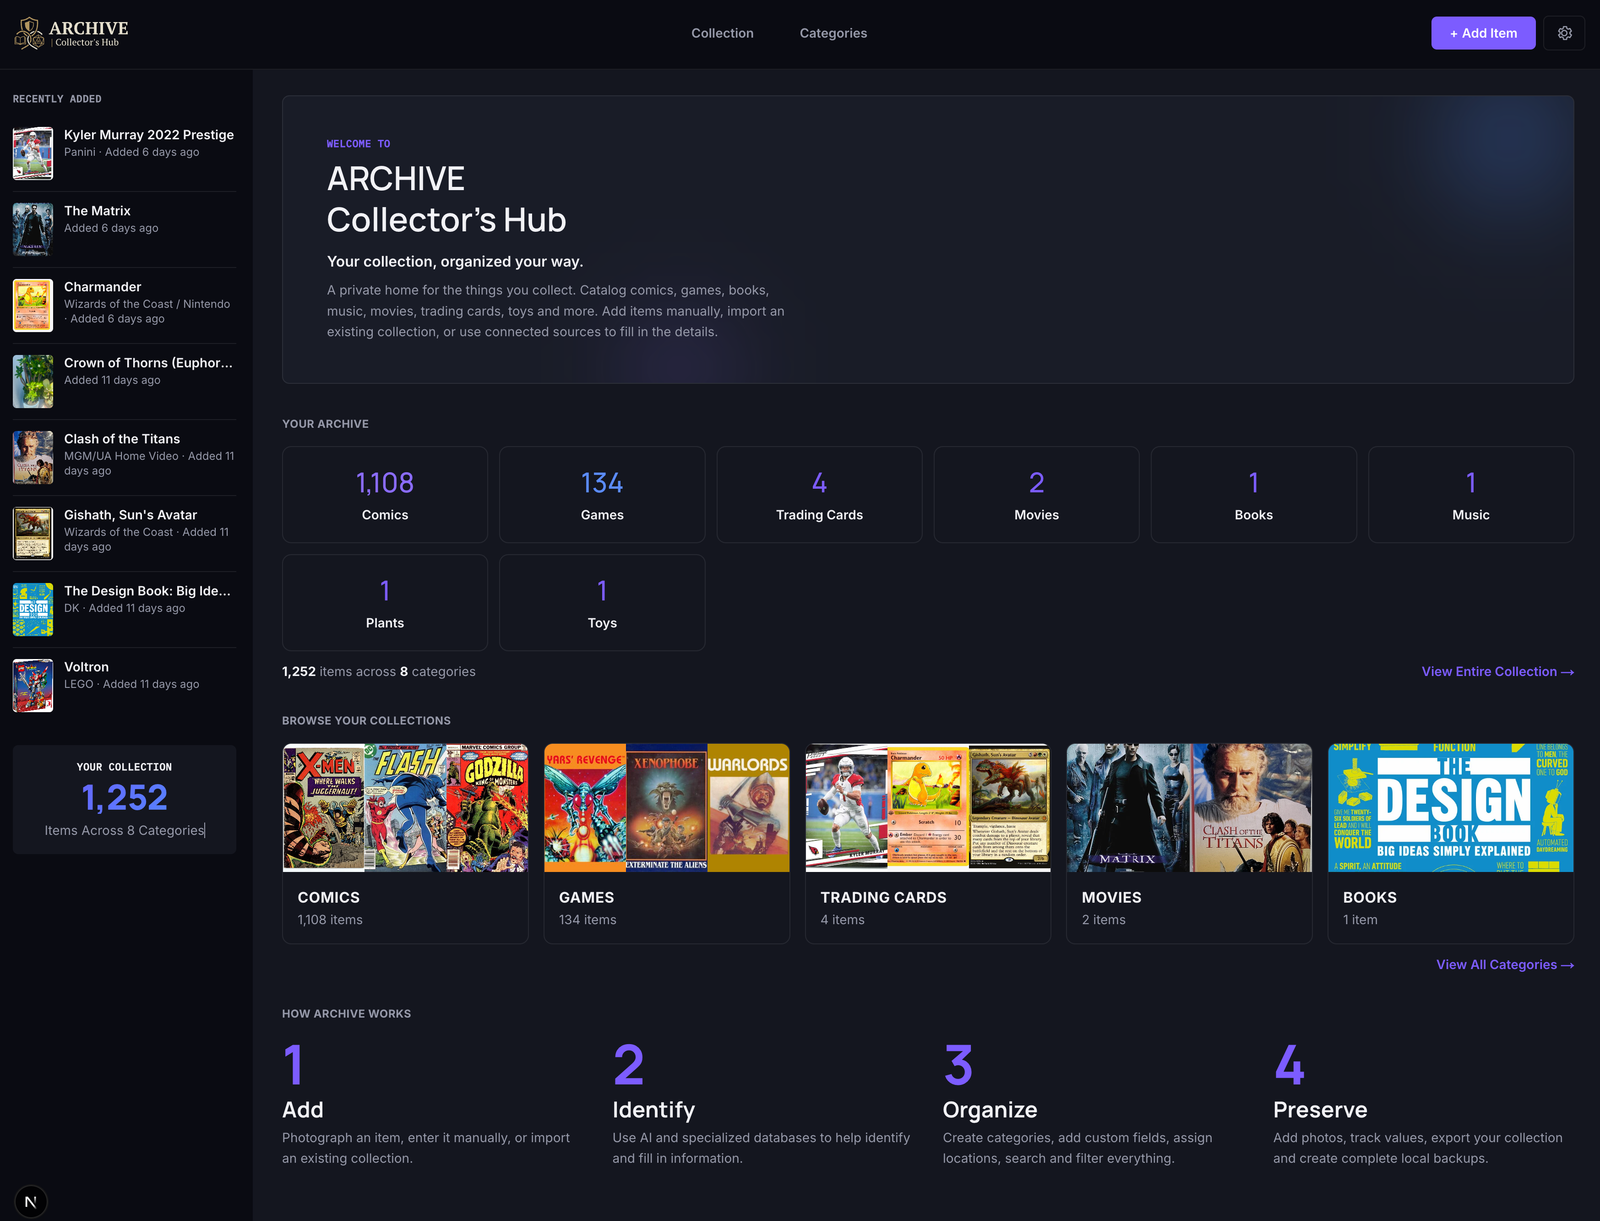
Task: Open the Voltron LEGO thumbnail
Action: tap(33, 685)
